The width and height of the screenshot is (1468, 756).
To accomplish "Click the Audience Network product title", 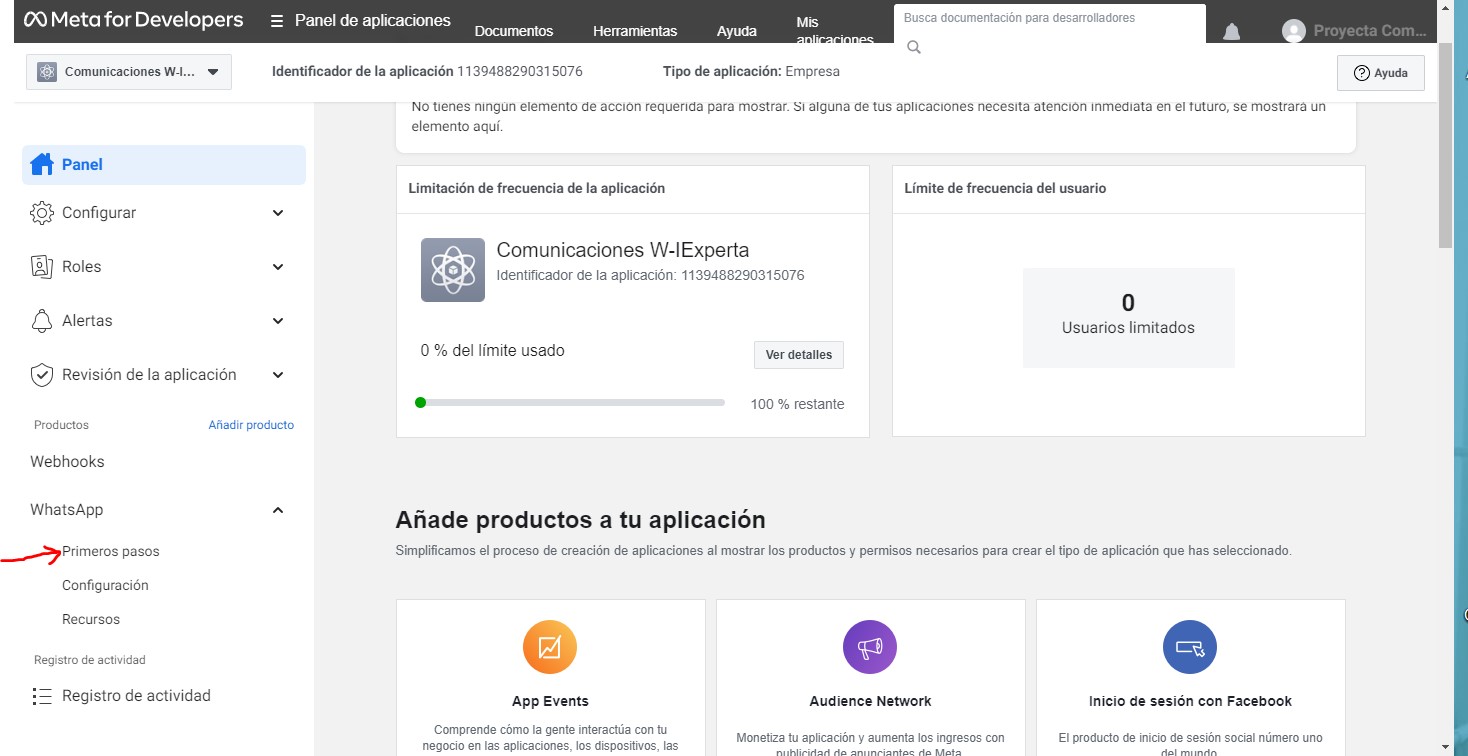I will click(870, 701).
